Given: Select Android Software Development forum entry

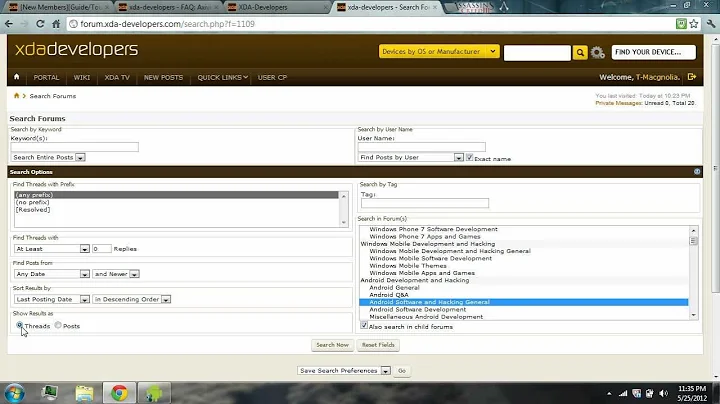Looking at the screenshot, I should pos(418,309).
